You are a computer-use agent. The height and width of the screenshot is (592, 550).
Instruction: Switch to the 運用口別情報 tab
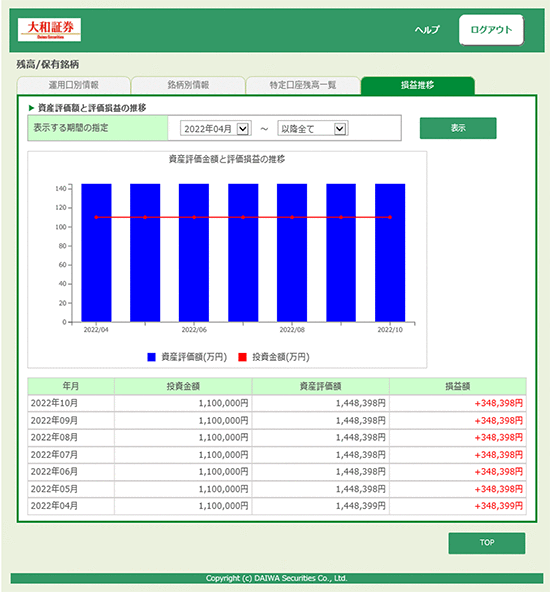pos(74,85)
